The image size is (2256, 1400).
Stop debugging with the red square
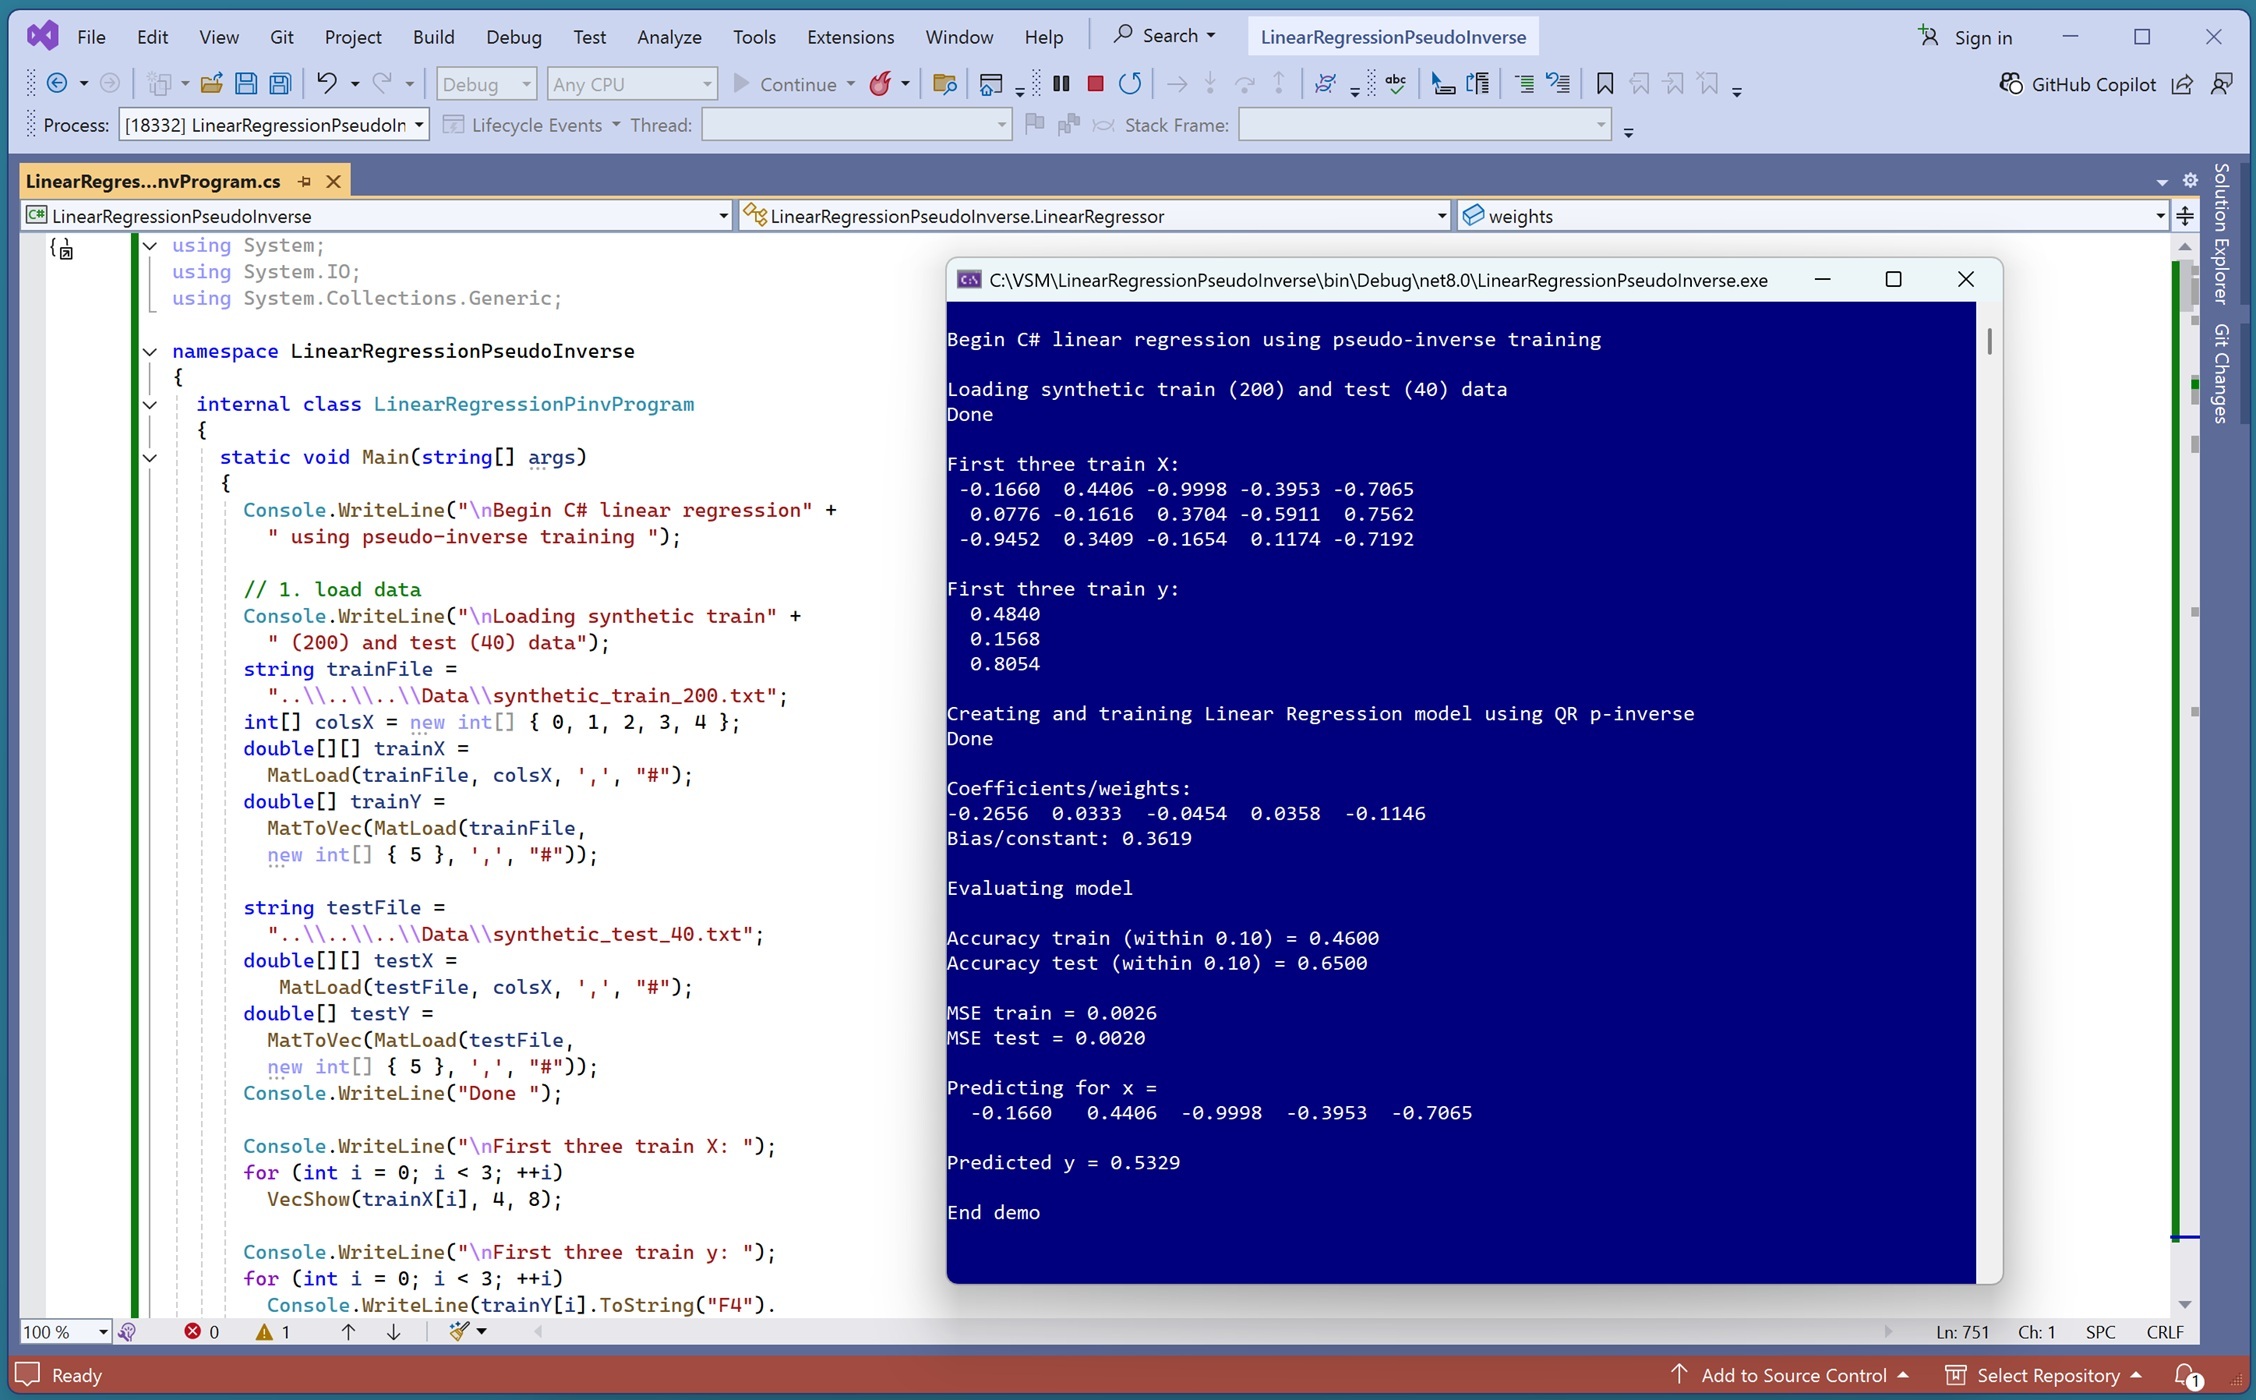1095,84
